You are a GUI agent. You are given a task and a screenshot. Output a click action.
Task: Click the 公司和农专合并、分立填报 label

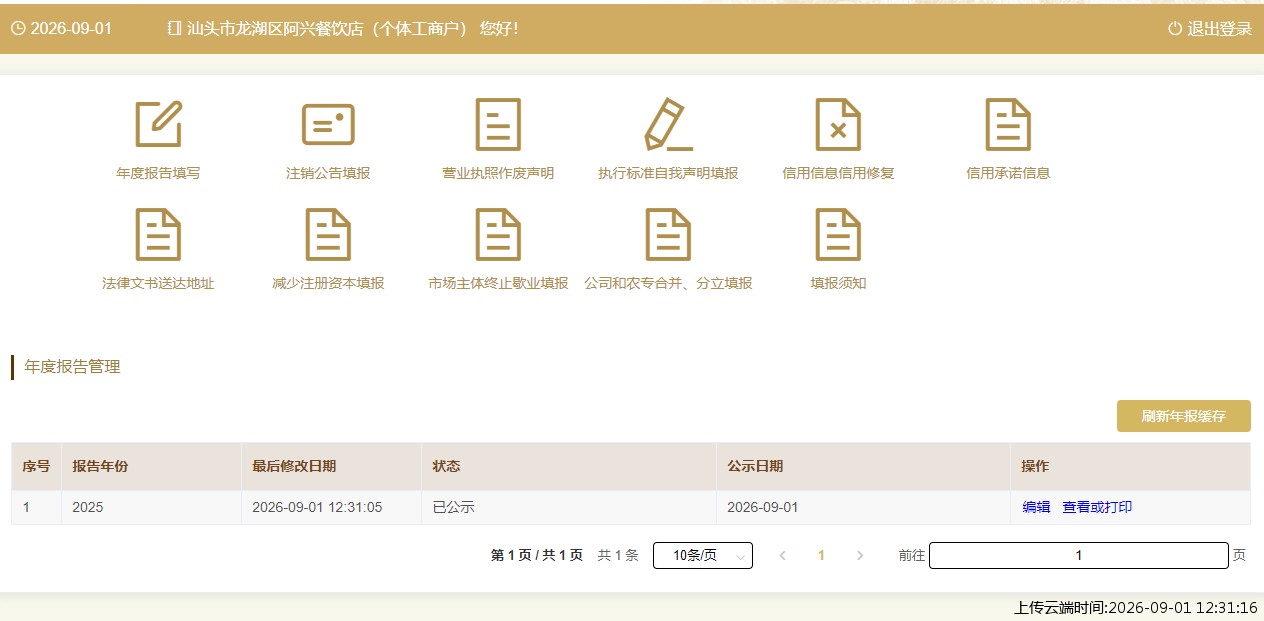[668, 283]
